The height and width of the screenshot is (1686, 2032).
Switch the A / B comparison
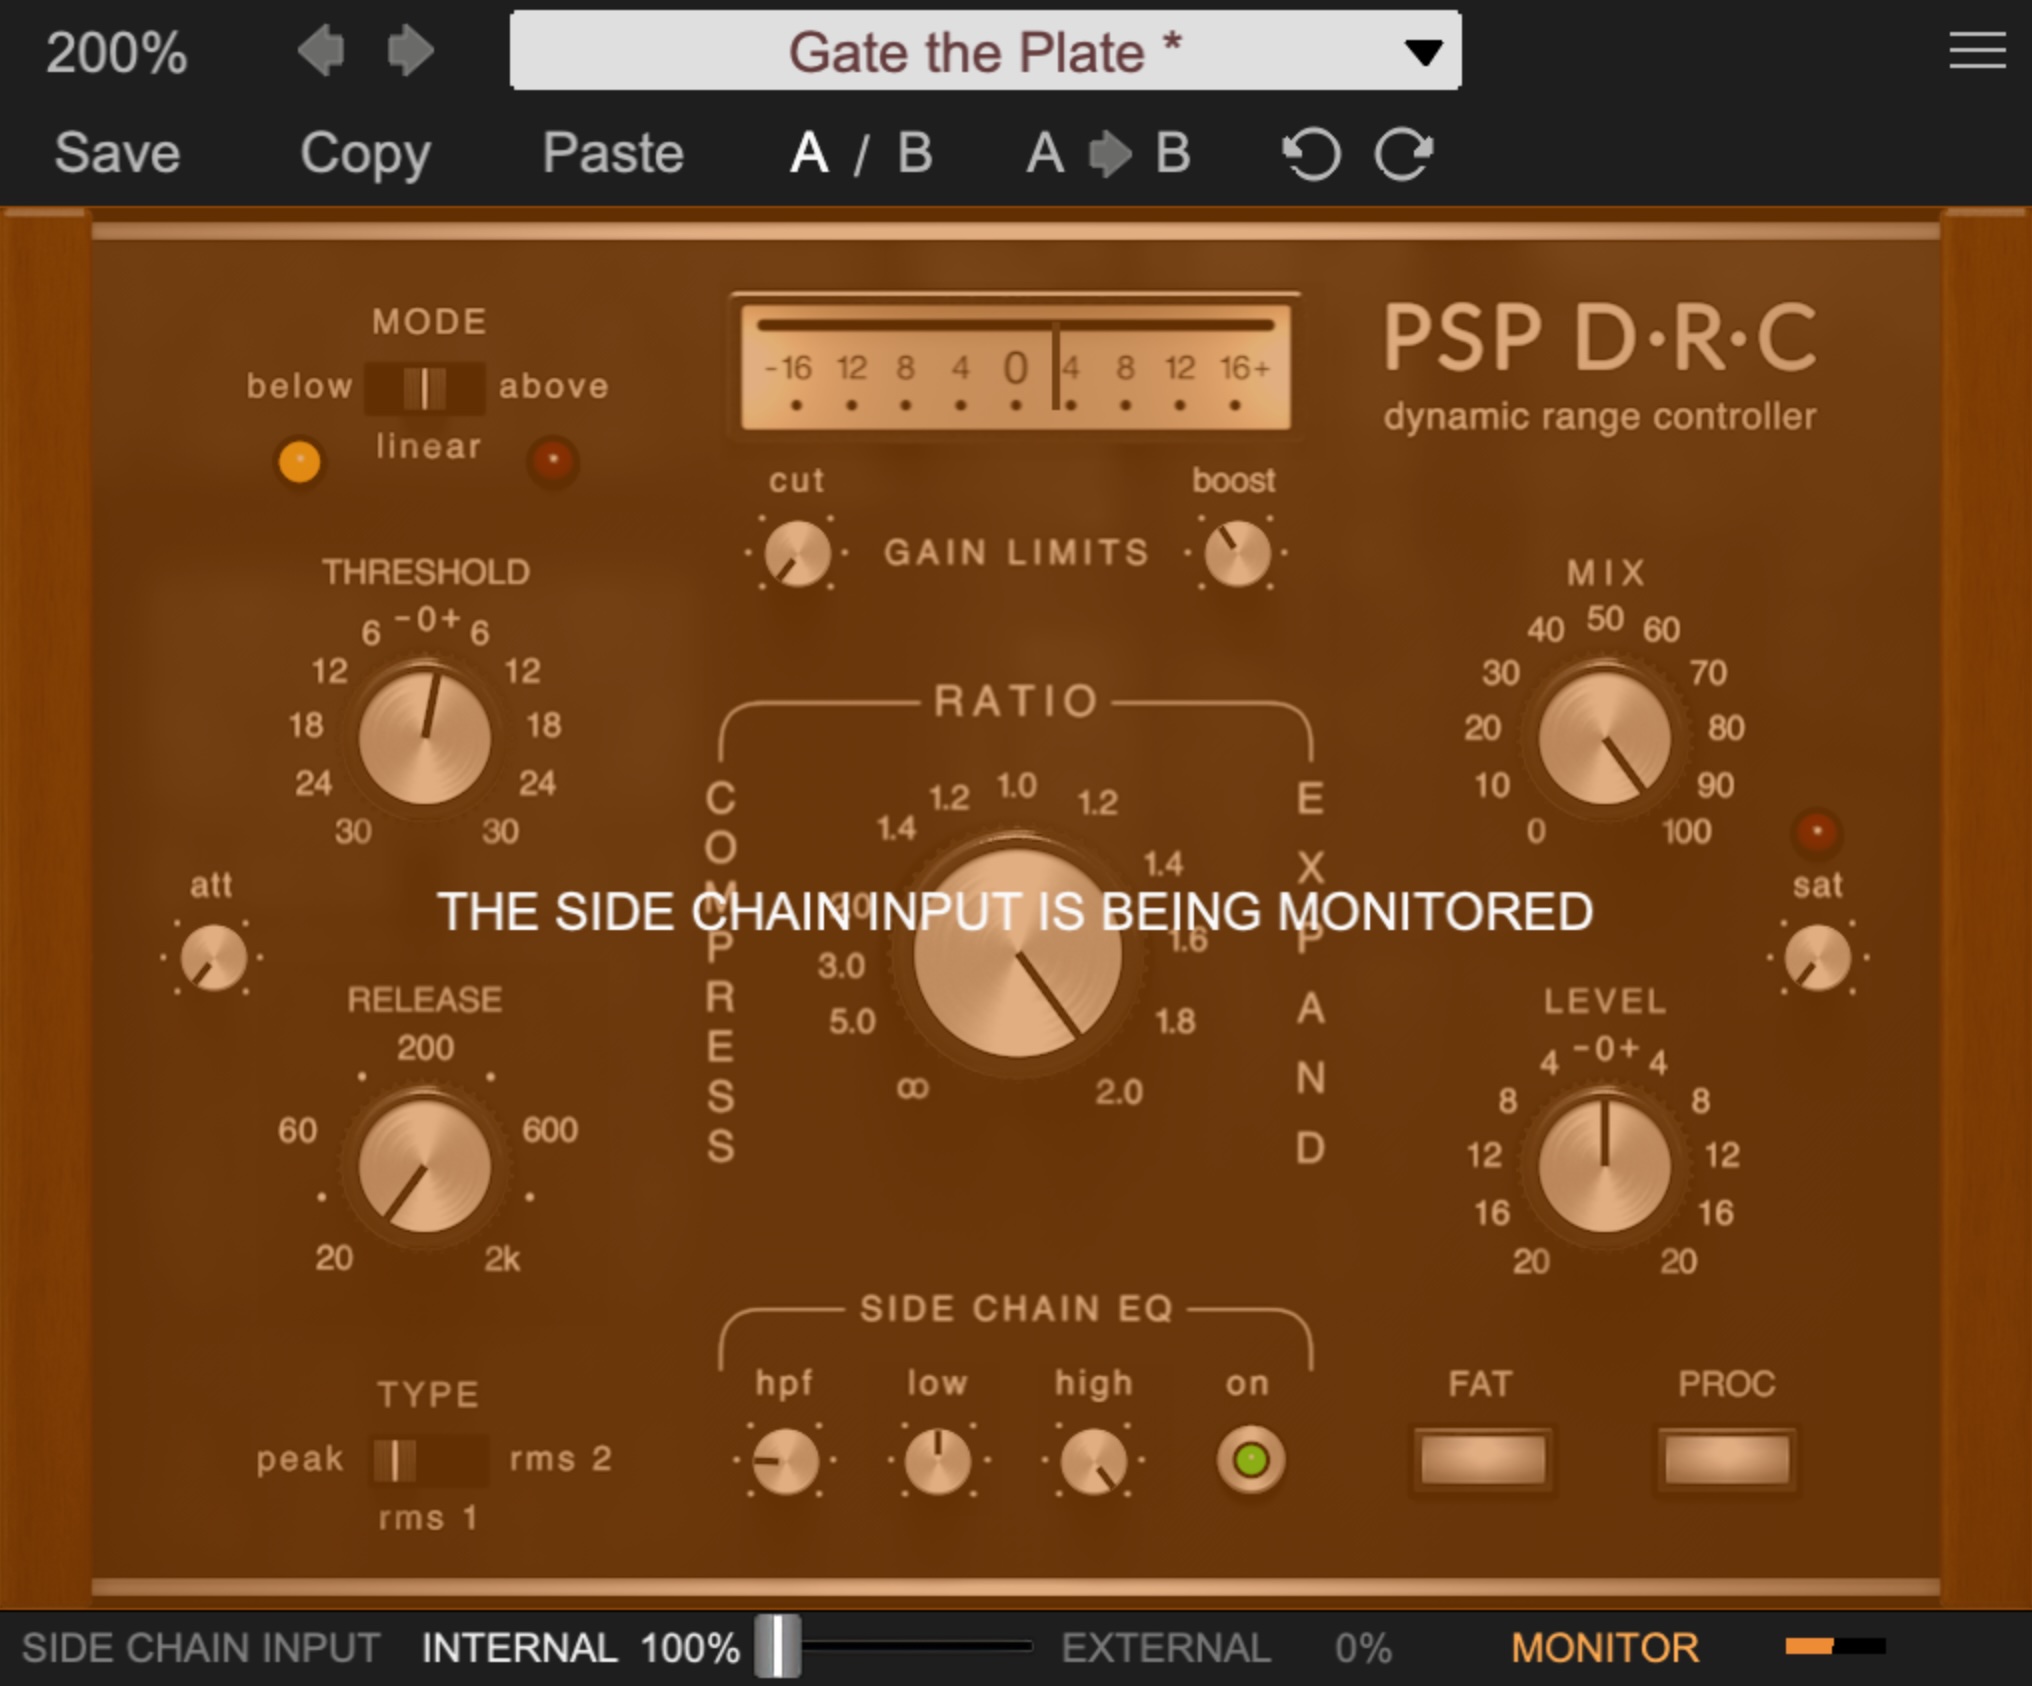click(861, 153)
